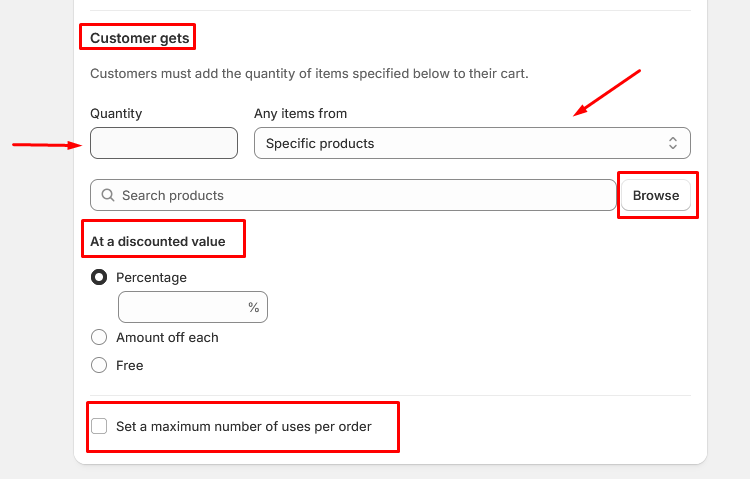750x479 pixels.
Task: Choose the Free discount radio button
Action: point(99,365)
